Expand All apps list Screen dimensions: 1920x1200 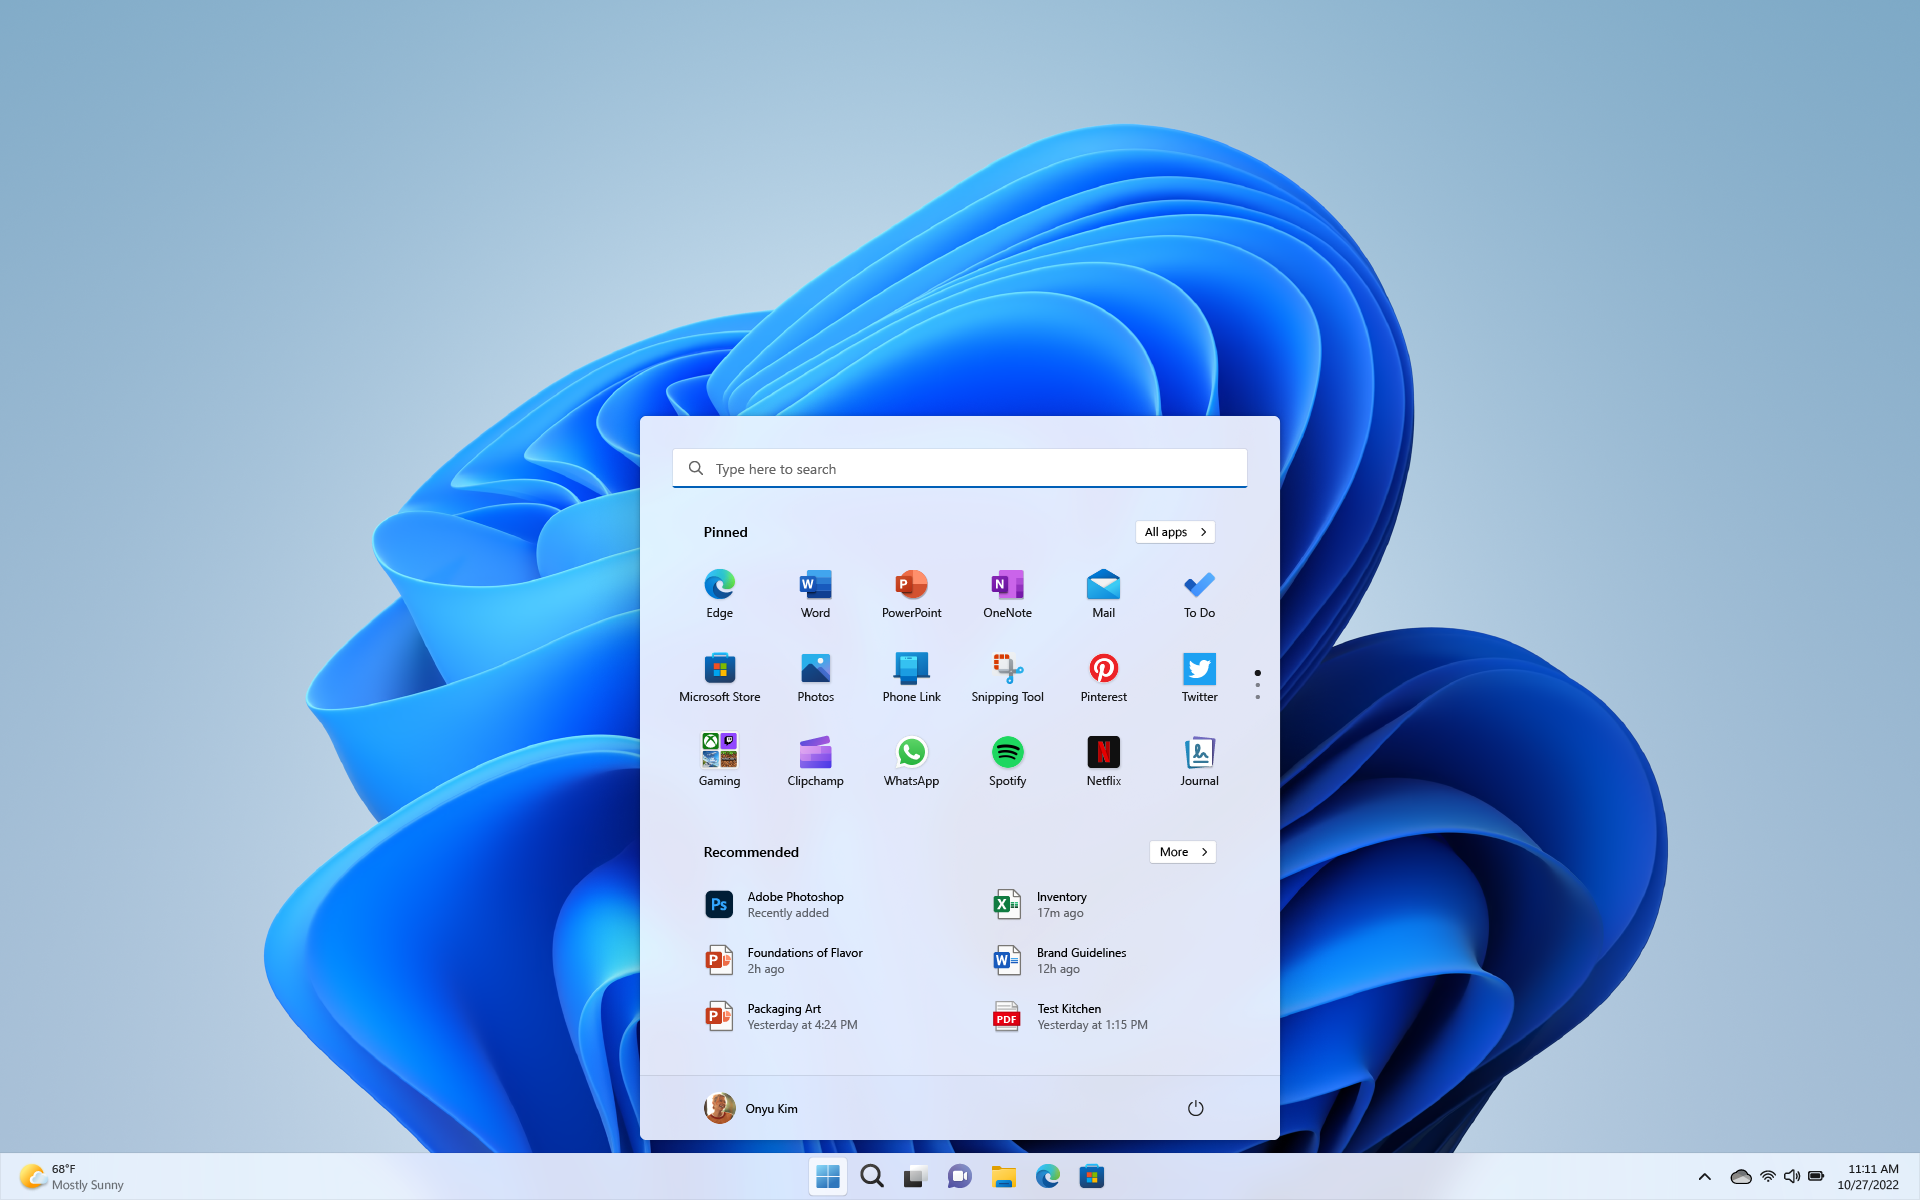1174,531
